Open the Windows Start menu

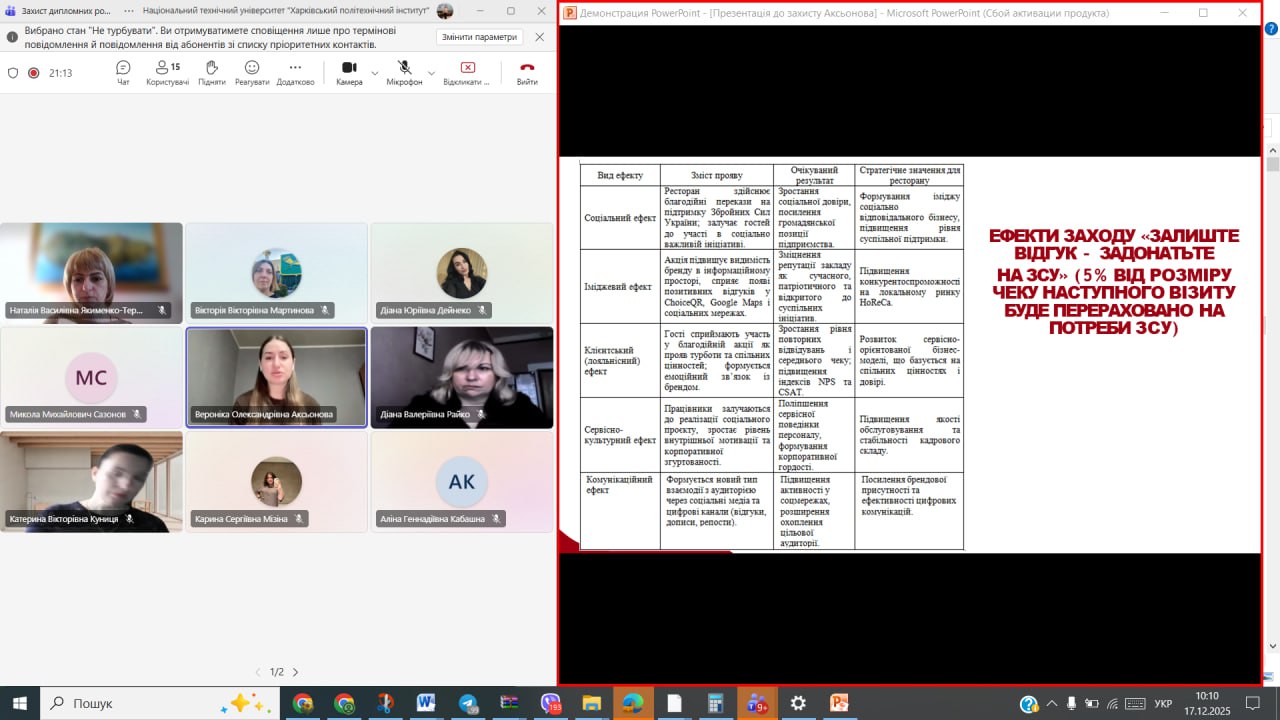tap(19, 703)
